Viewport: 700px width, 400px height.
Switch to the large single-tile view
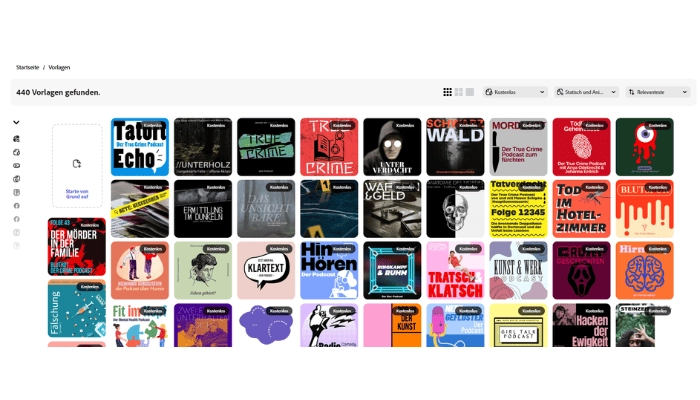coord(470,92)
